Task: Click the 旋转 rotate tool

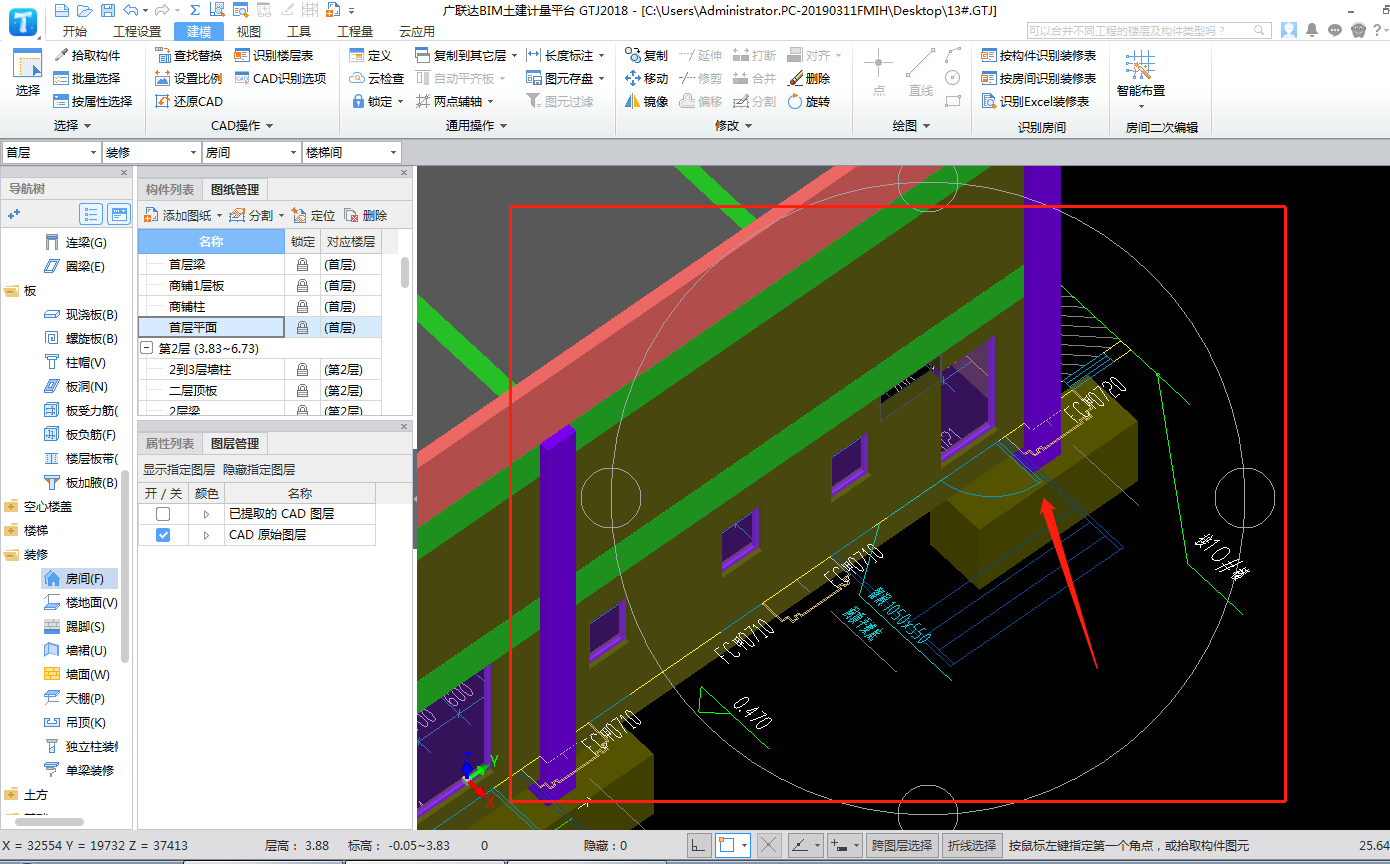Action: tap(809, 101)
